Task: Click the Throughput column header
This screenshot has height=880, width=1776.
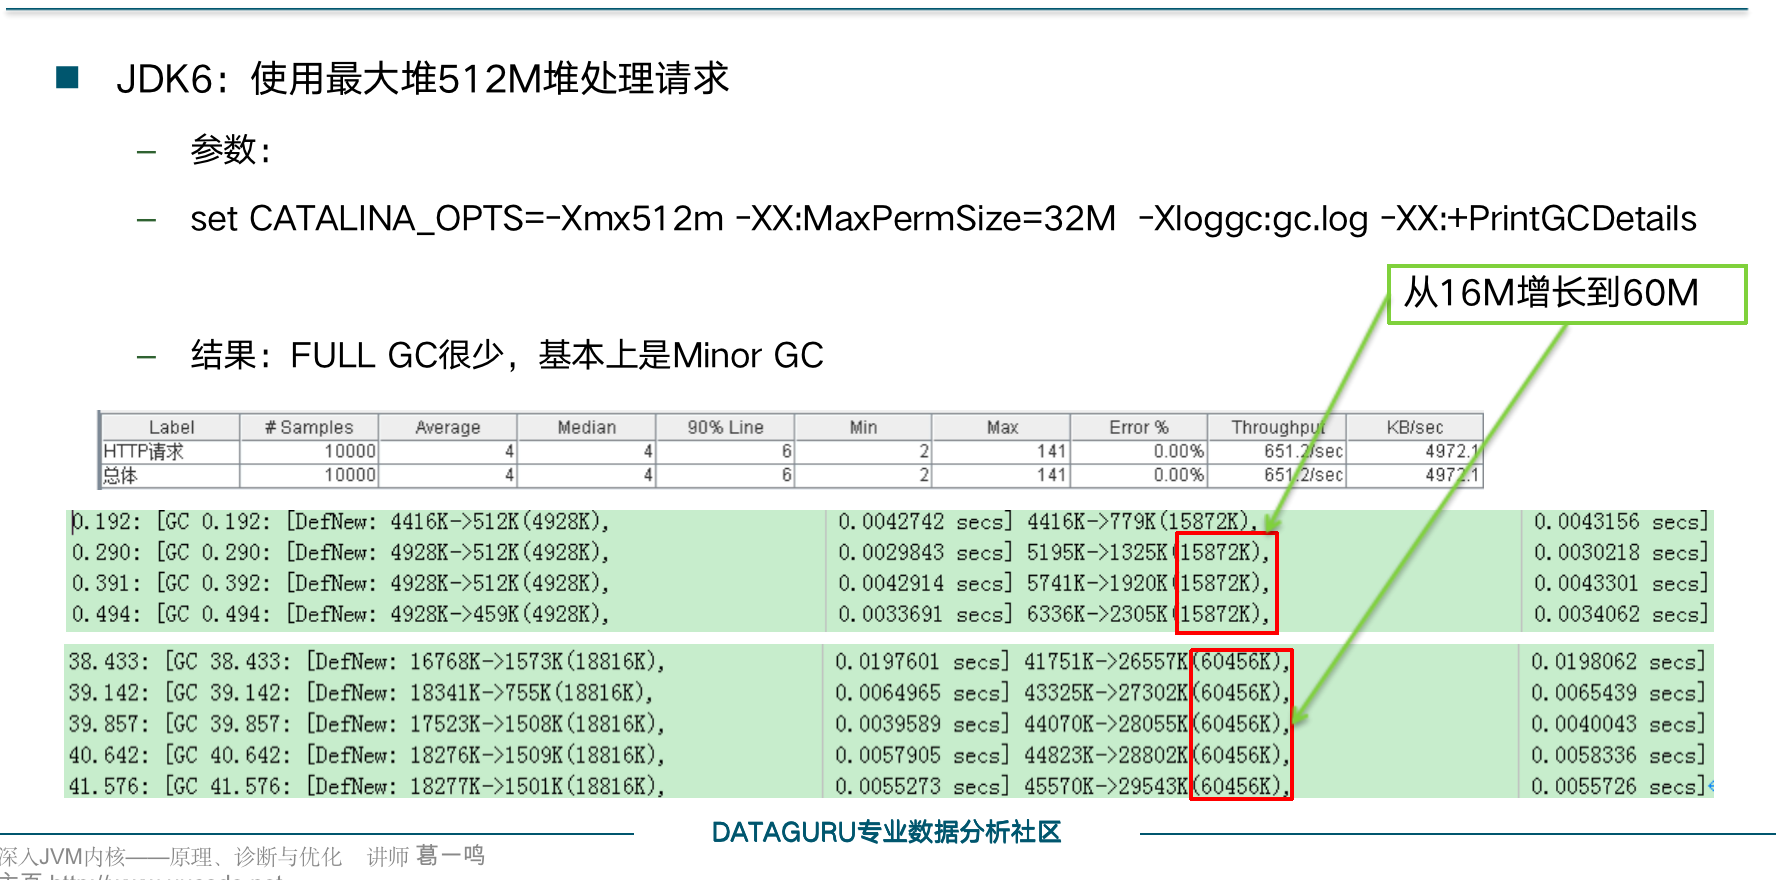Action: 1276,427
